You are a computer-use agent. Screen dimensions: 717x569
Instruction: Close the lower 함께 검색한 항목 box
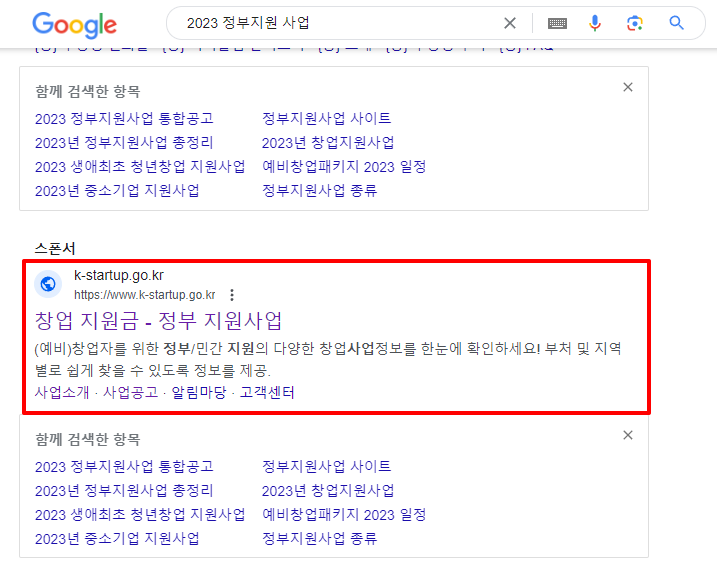click(628, 435)
